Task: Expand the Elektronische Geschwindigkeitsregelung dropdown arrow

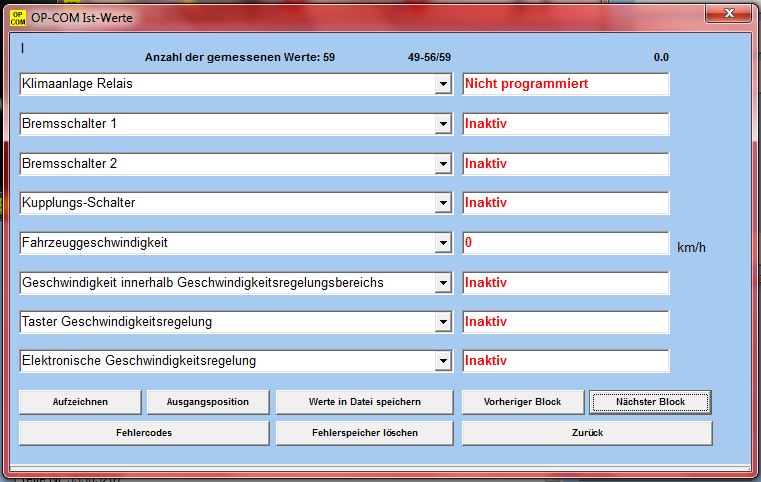Action: 443,361
